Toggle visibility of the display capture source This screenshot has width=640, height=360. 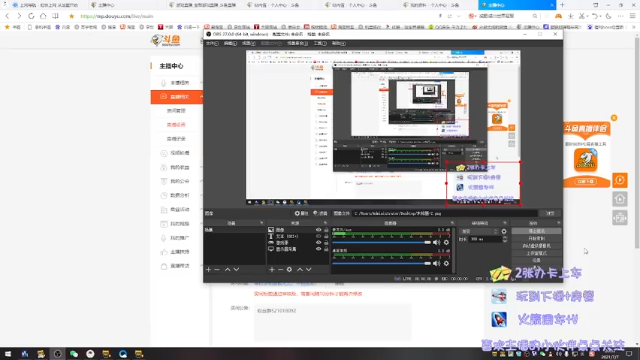tap(318, 249)
